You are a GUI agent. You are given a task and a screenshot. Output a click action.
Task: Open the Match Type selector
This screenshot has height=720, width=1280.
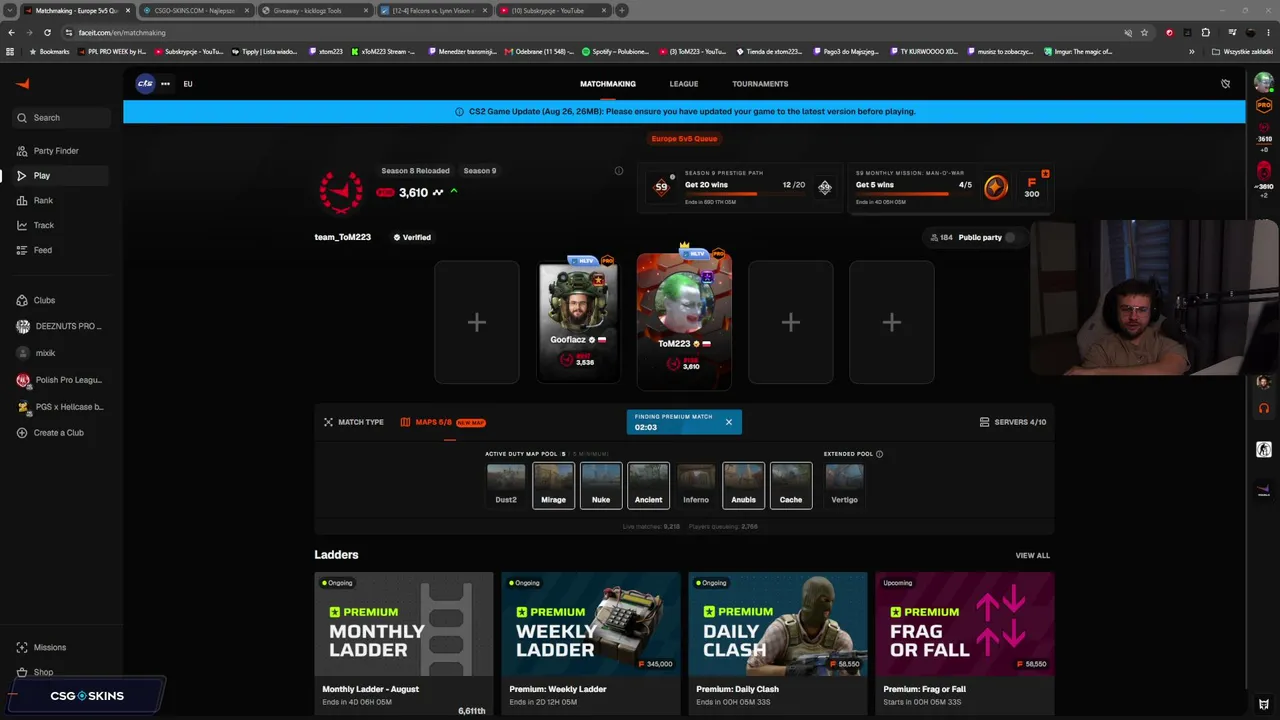click(x=354, y=422)
